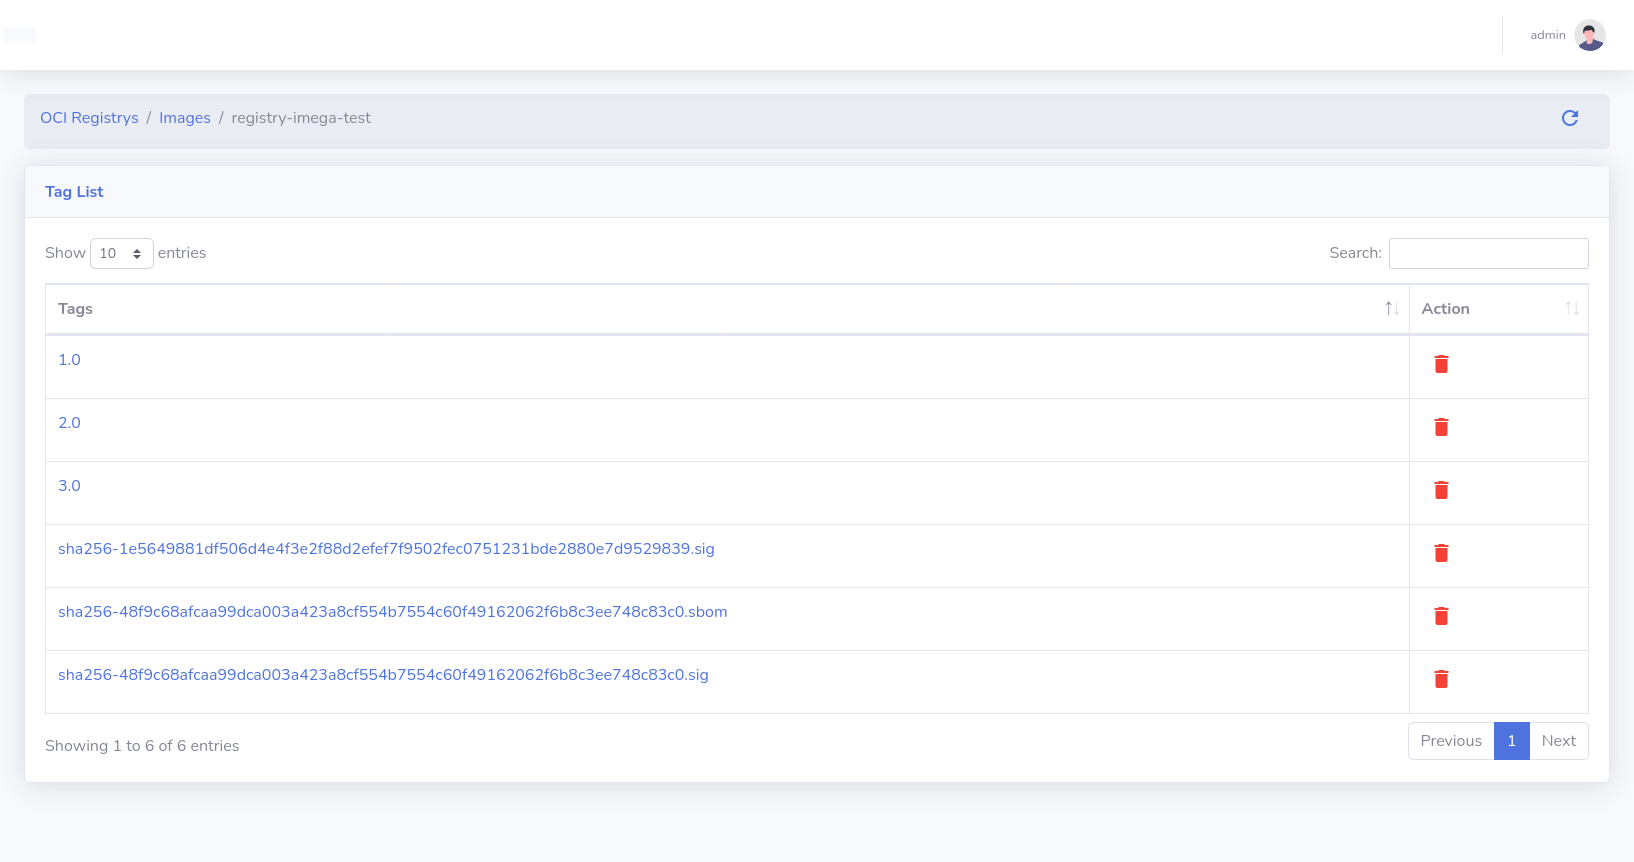1634x862 pixels.
Task: Click the Previous pagination button
Action: 1450,741
